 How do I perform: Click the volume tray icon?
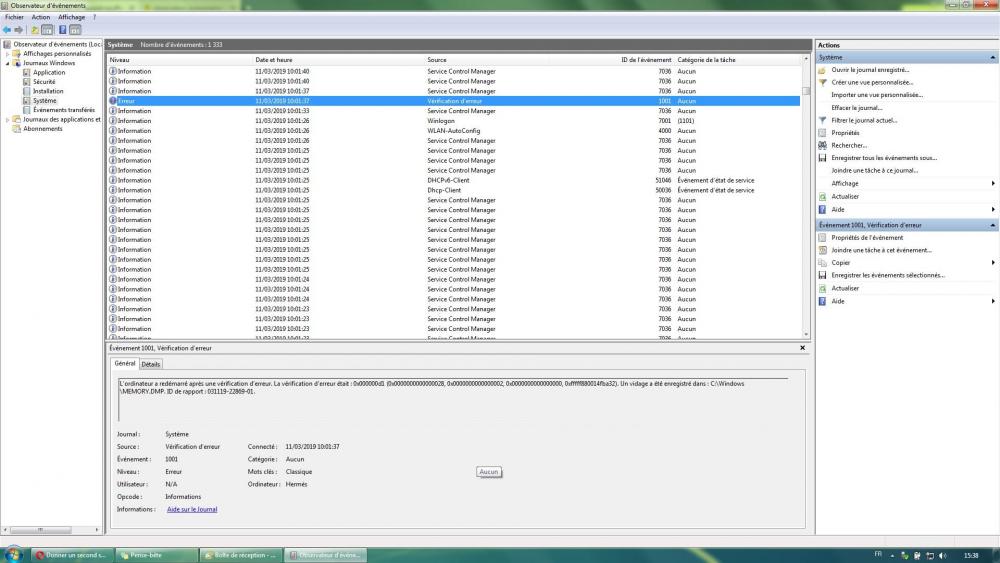943,556
